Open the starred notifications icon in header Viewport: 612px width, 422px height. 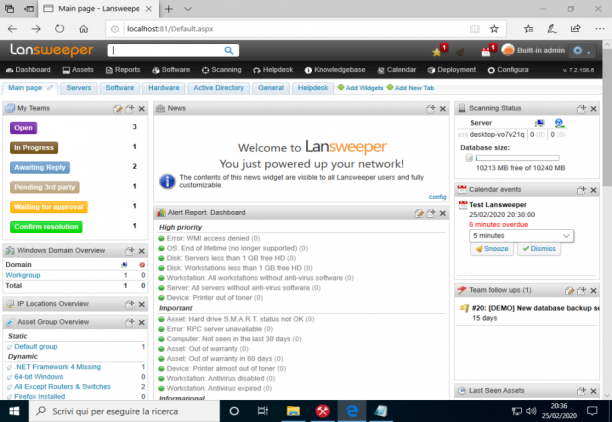436,52
